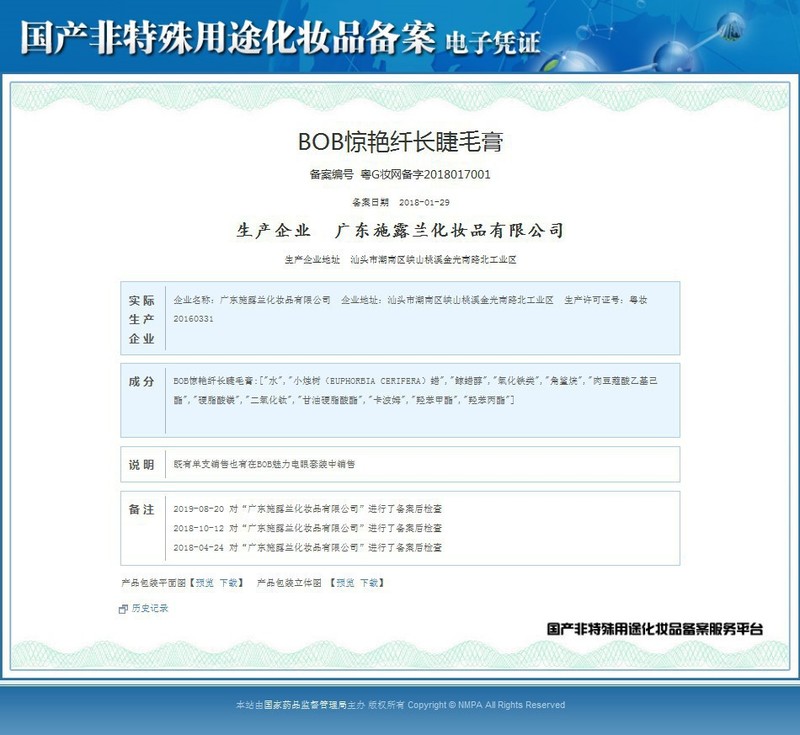Click ingredient list starting with 水
Image resolution: width=800 pixels, height=735 pixels.
(415, 390)
